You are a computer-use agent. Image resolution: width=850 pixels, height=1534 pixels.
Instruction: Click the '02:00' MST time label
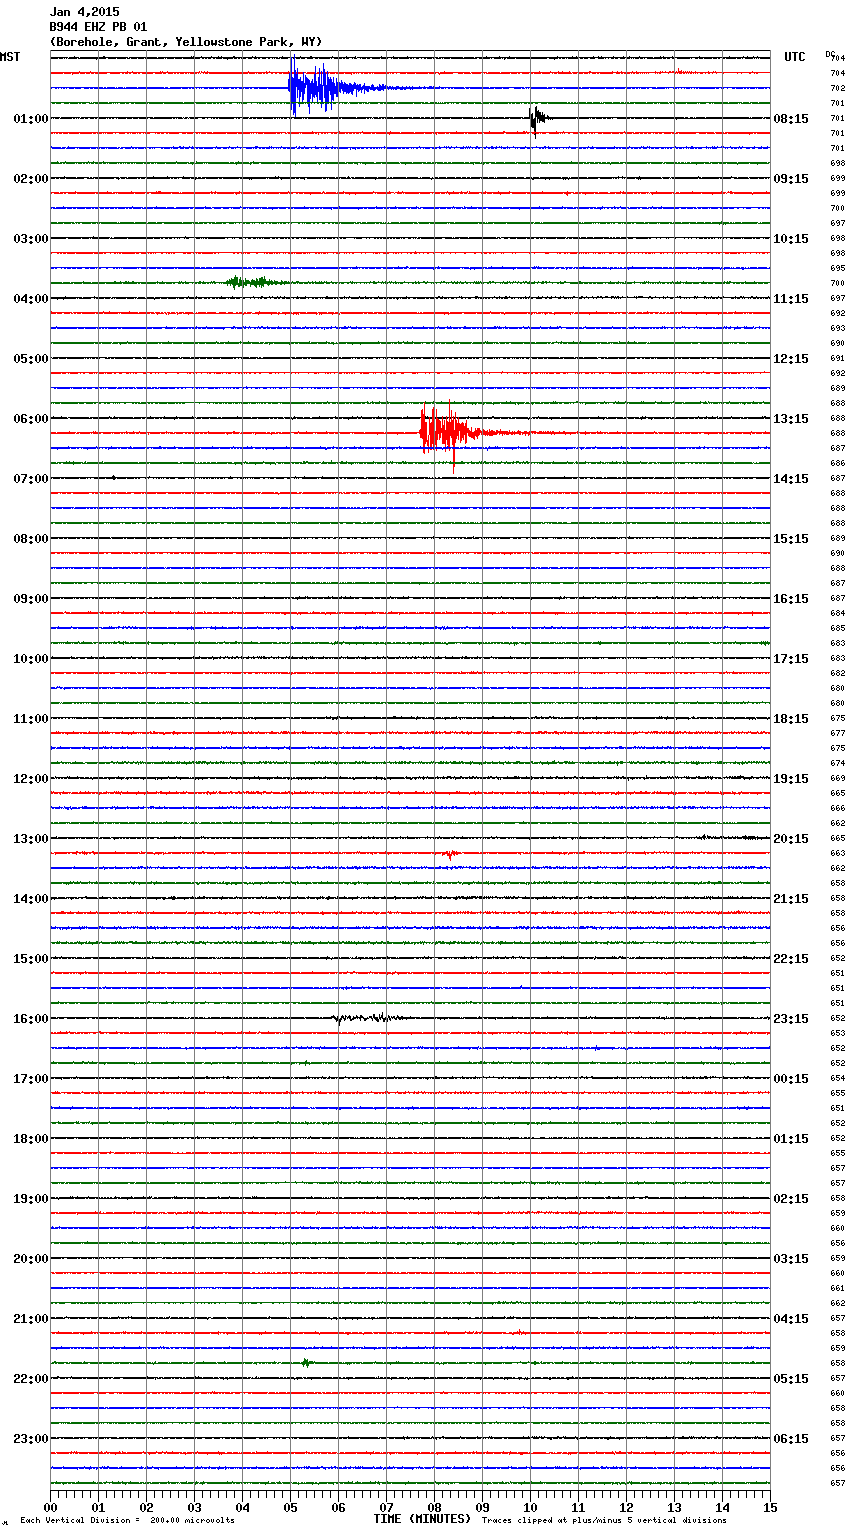[31, 179]
